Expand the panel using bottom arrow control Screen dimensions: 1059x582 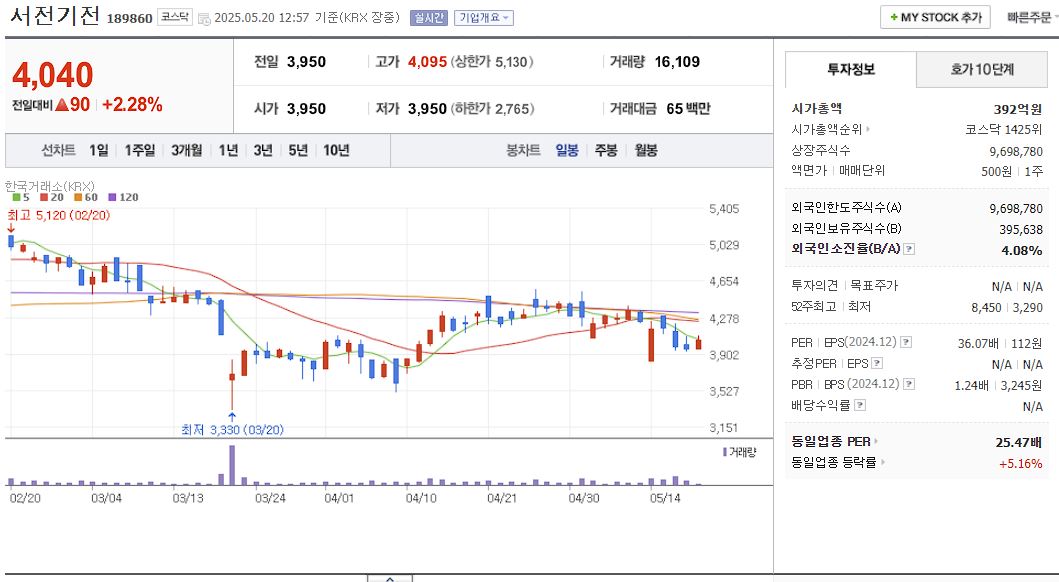[x=390, y=578]
